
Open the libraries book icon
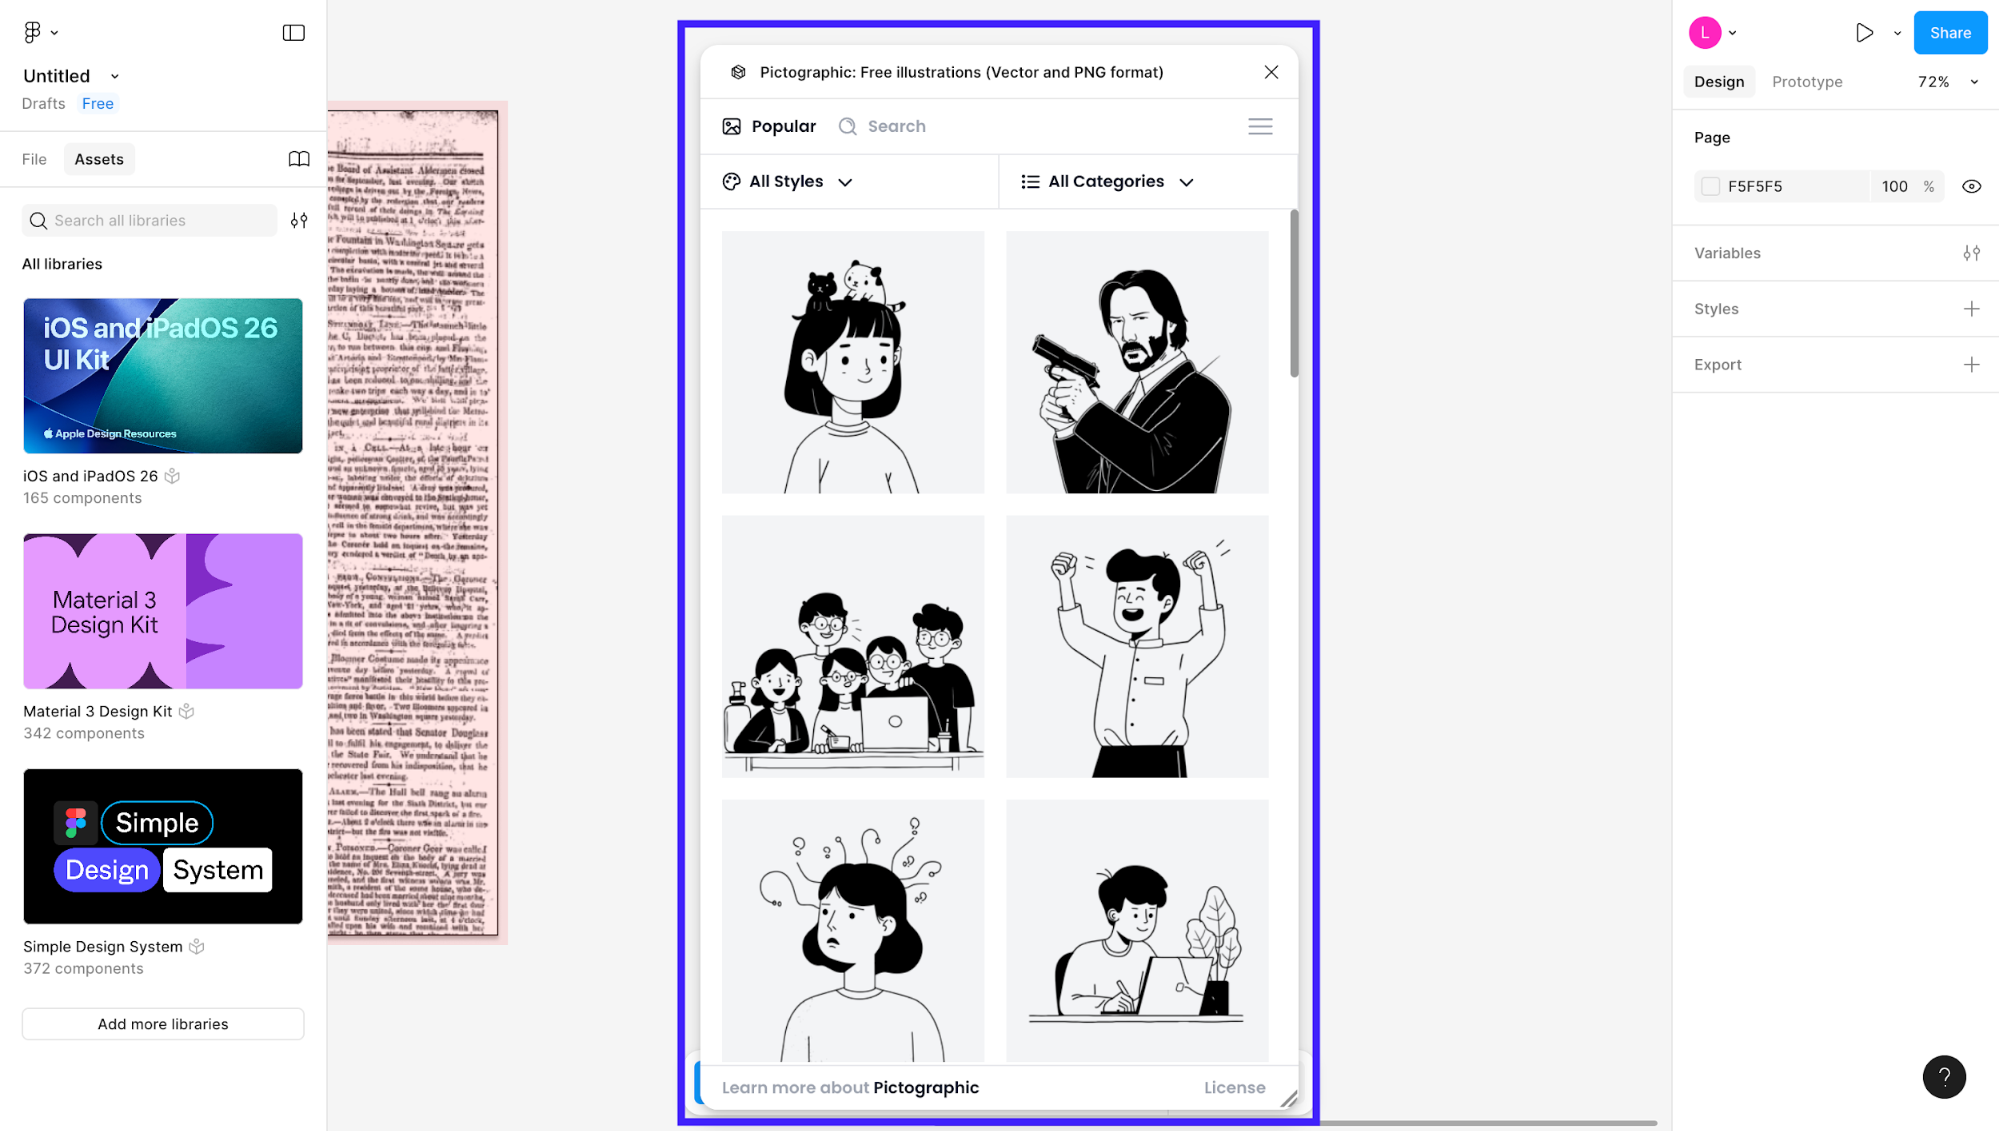click(298, 159)
